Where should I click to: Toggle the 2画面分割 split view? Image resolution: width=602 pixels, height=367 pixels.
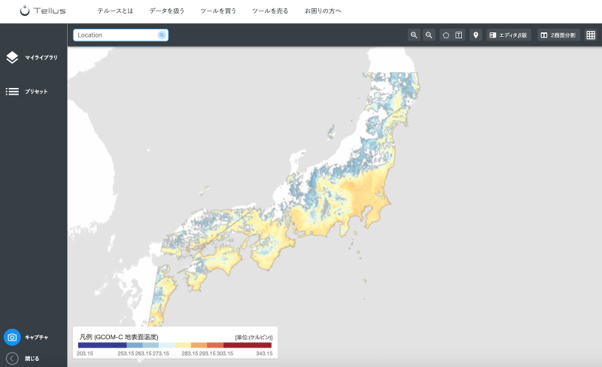click(x=558, y=35)
